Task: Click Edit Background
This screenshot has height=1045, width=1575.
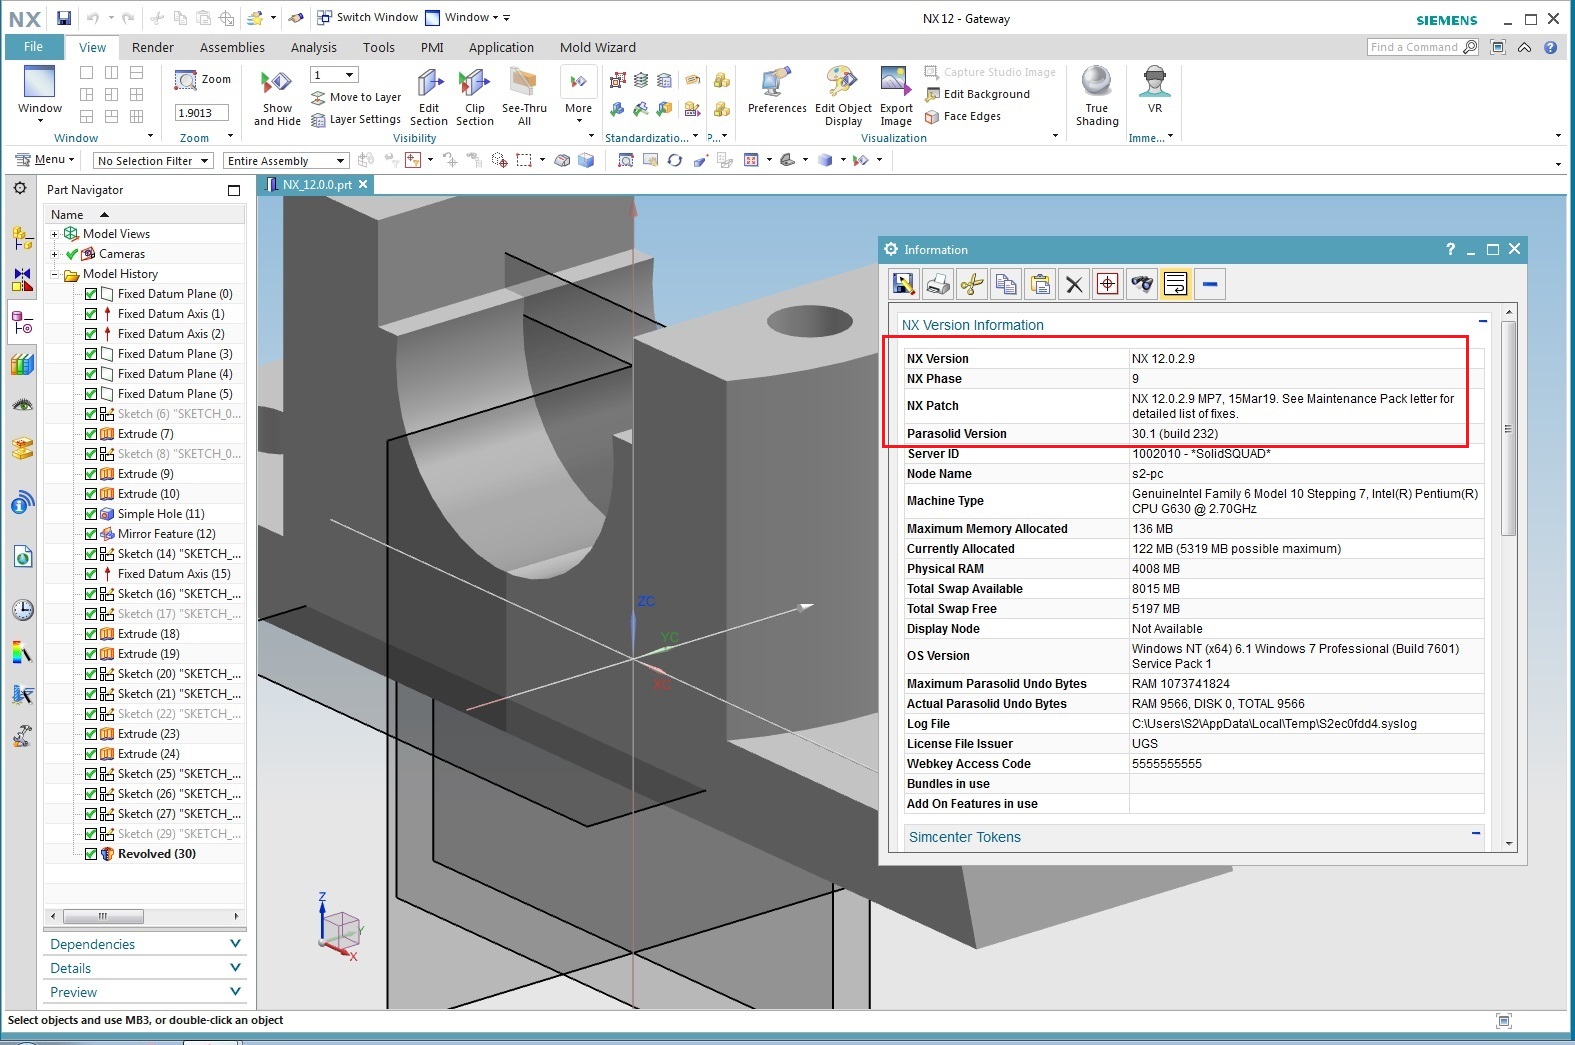Action: [x=977, y=94]
